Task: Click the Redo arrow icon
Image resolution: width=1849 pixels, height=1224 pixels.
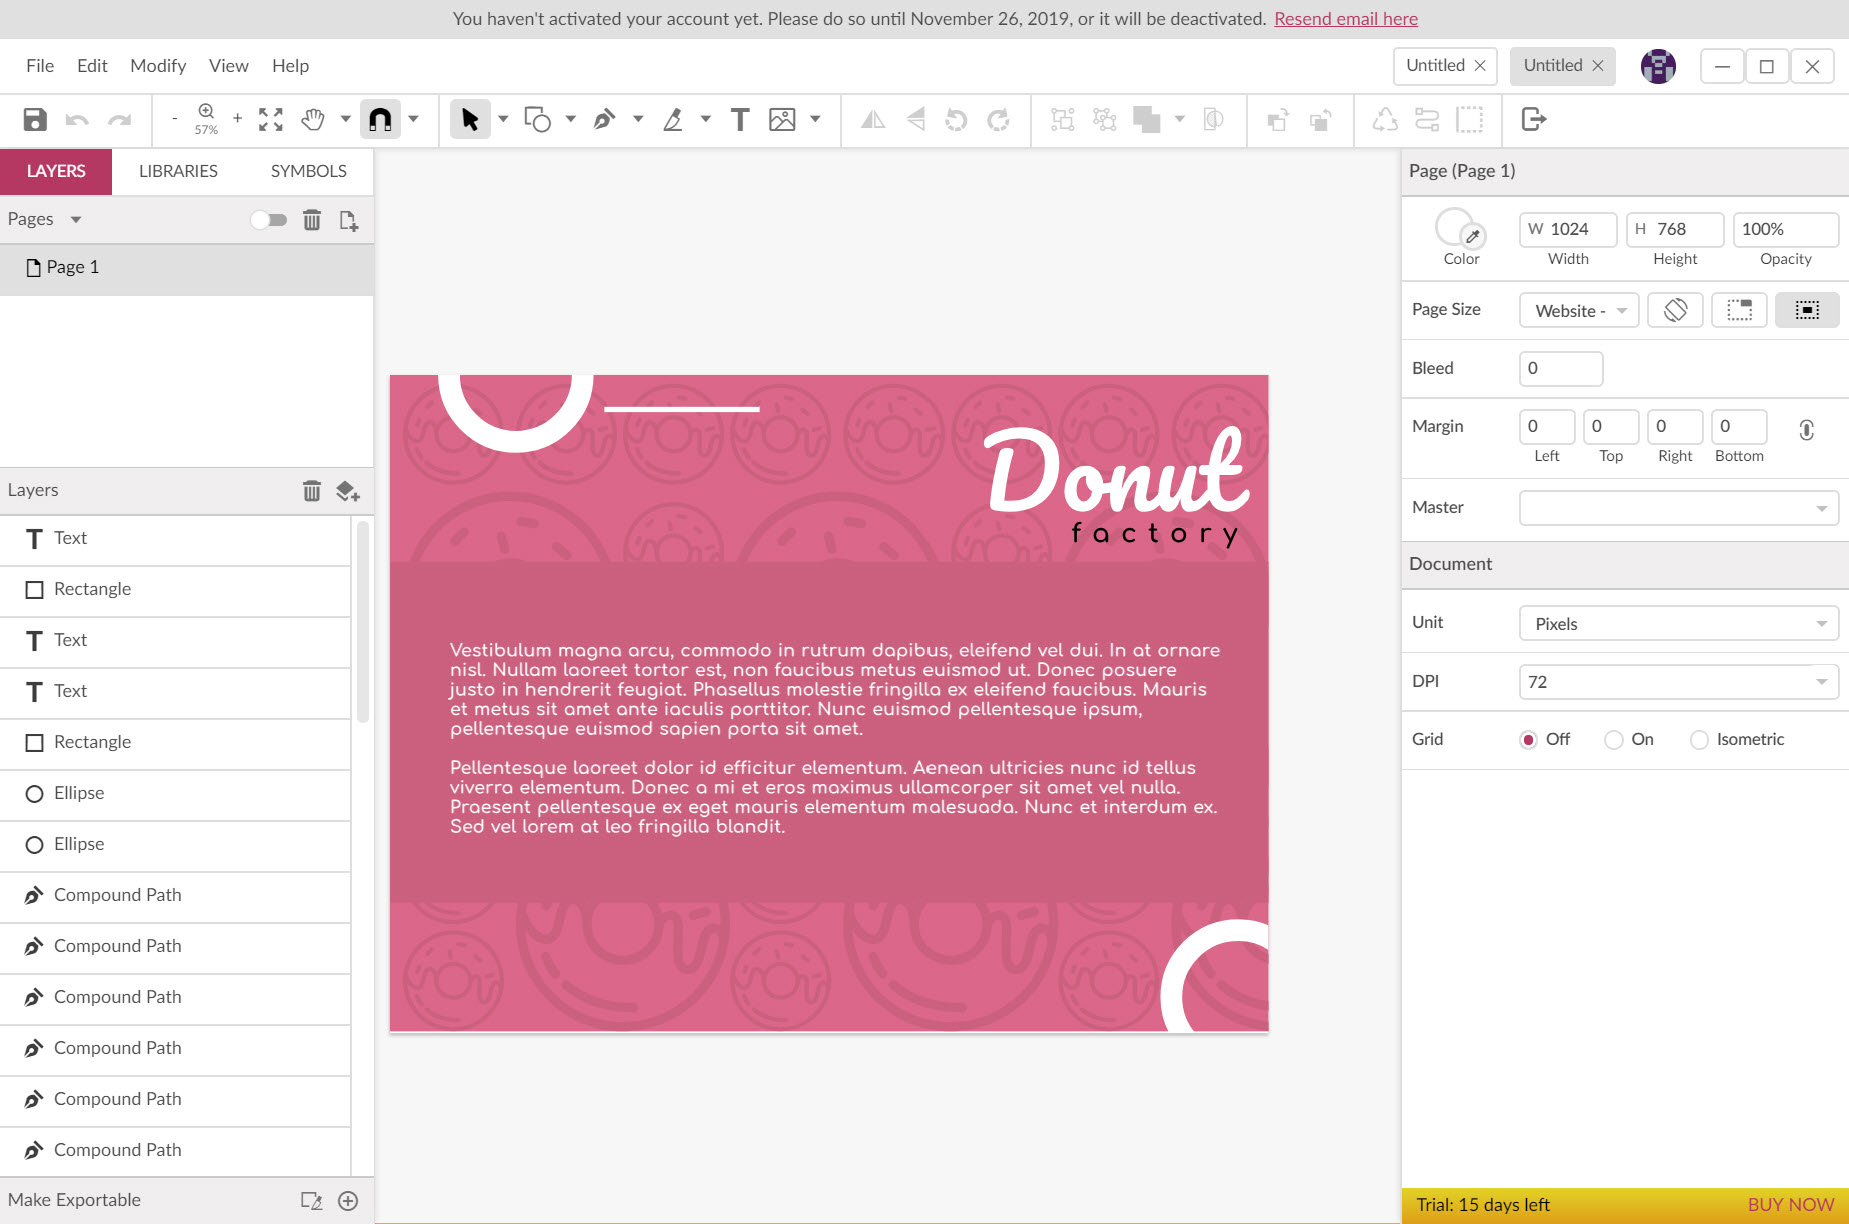Action: click(120, 120)
